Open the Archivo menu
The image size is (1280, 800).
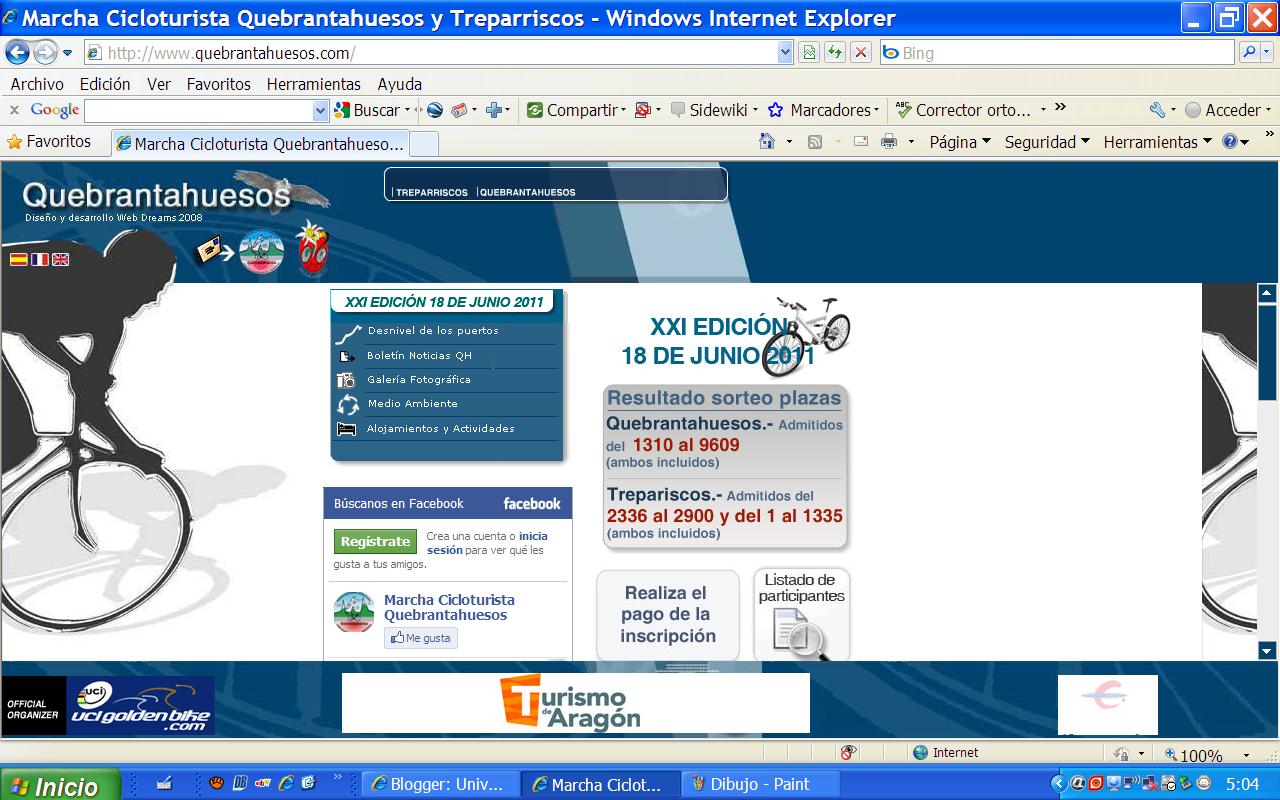[37, 84]
